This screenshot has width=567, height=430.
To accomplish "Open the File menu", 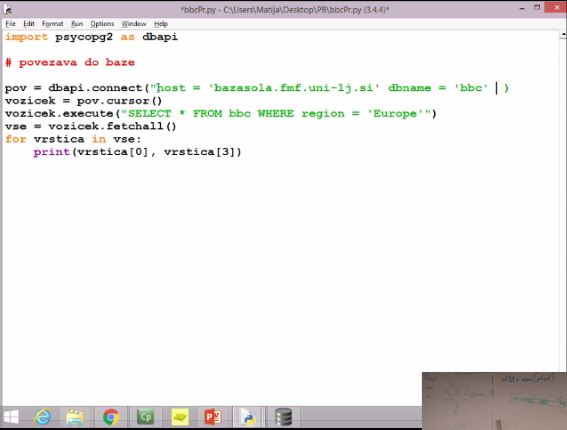I will coord(10,24).
